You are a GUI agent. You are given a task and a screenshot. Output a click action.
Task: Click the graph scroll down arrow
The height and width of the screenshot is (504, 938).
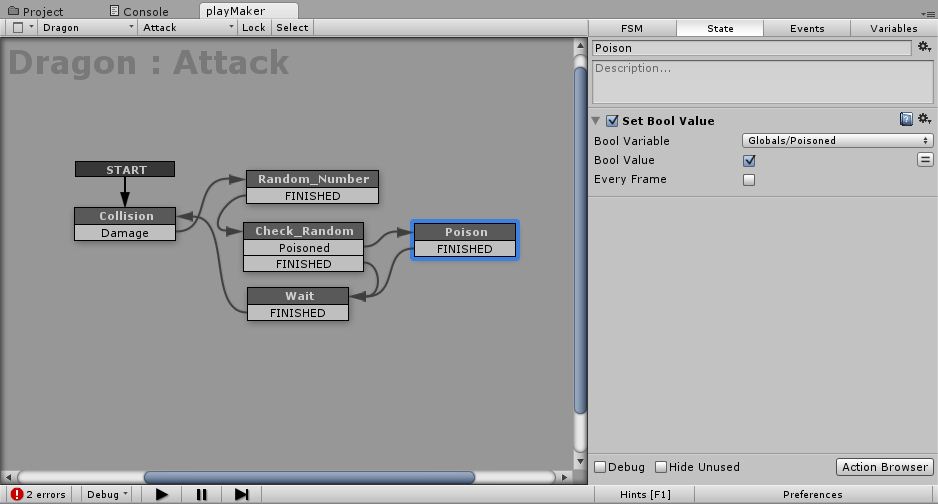[580, 462]
